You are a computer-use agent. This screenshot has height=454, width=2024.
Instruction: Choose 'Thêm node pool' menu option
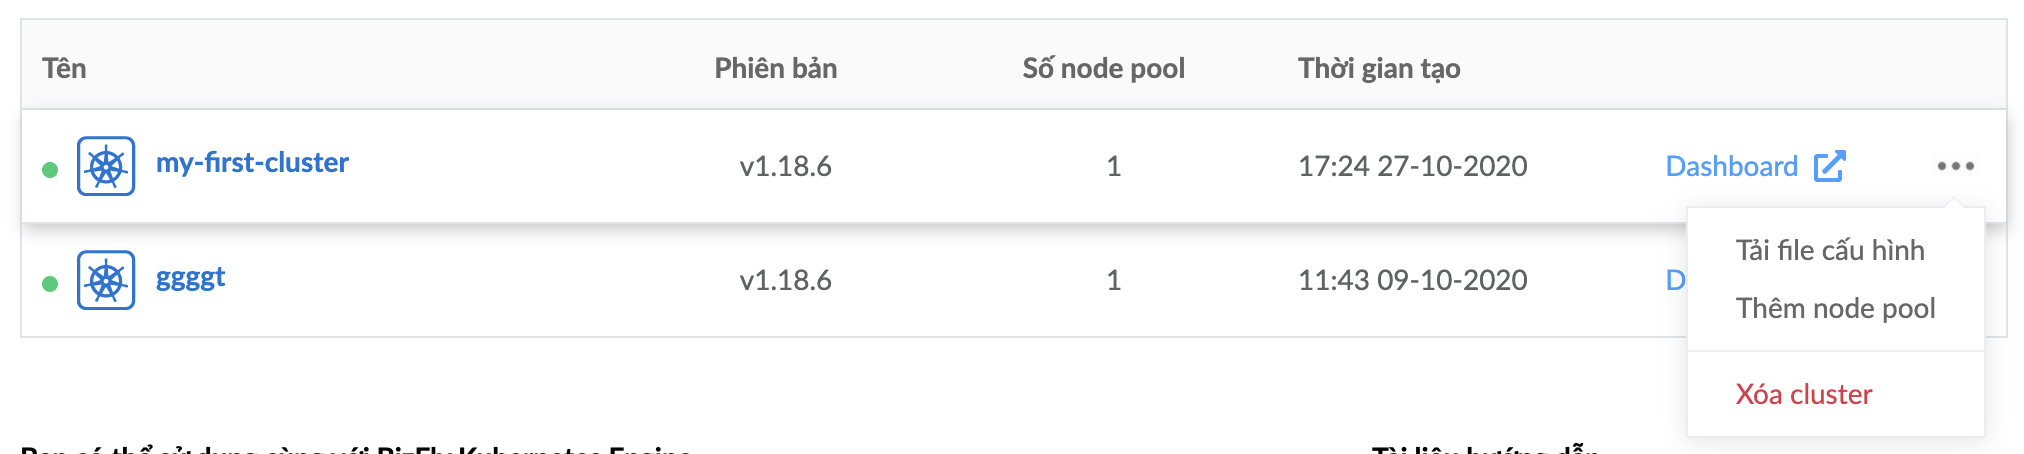1835,308
